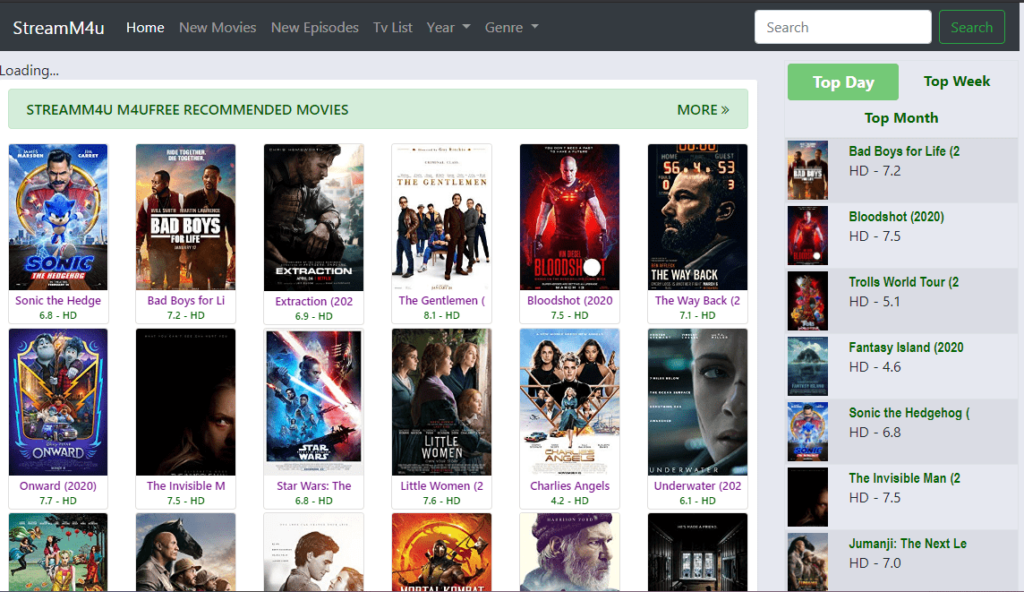
Task: Click the '7.7 - HD' rating under Onward
Action: click(x=58, y=501)
